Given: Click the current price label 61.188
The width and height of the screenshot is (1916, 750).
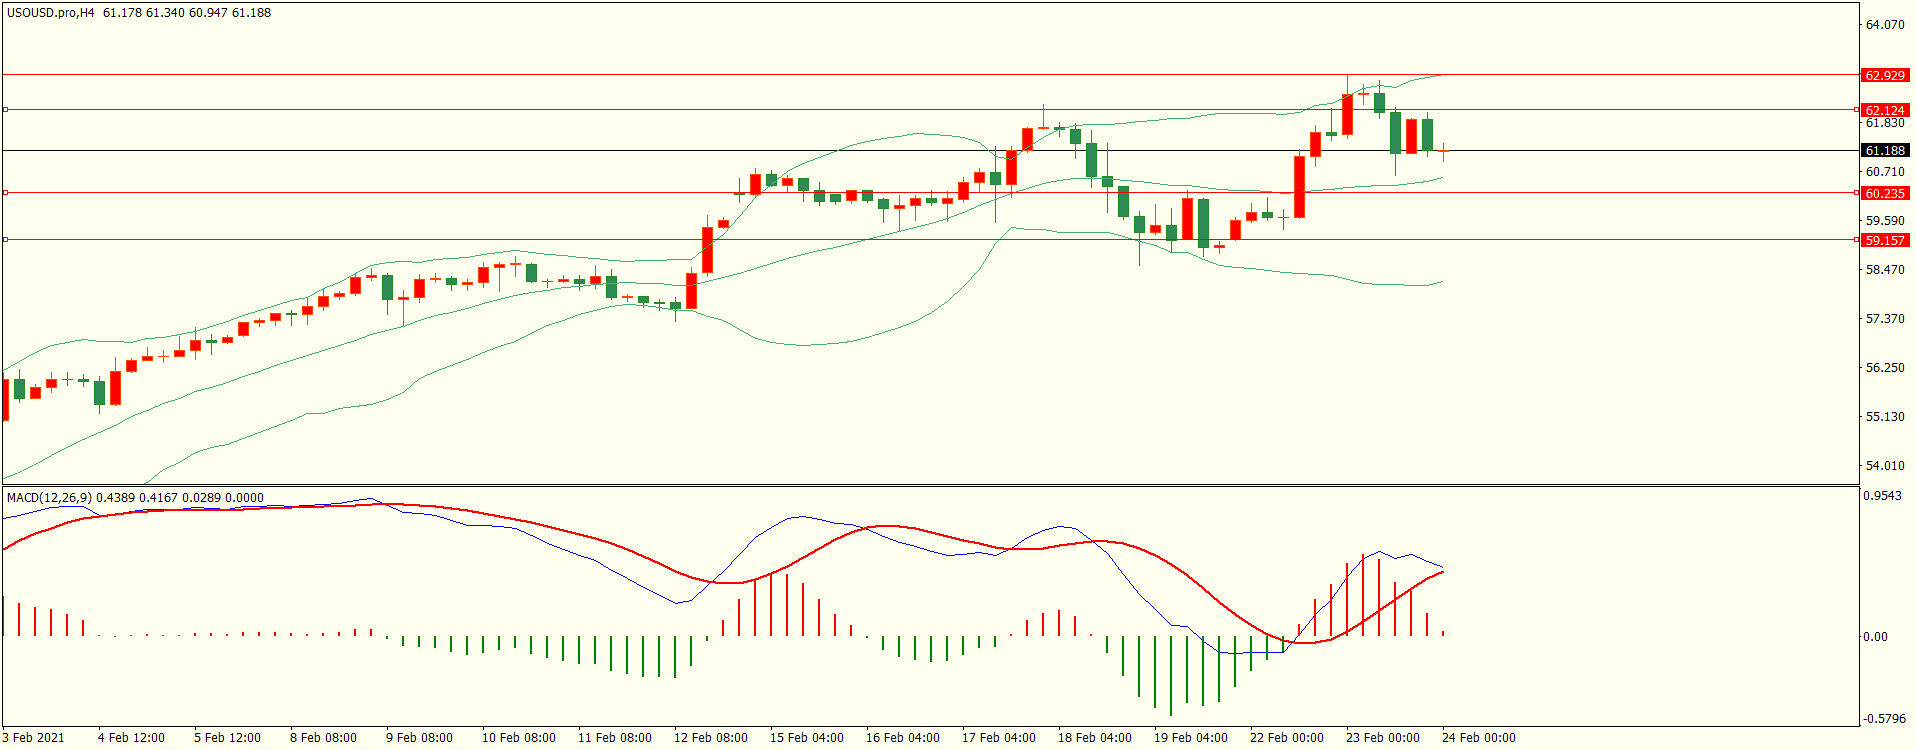Looking at the screenshot, I should pyautogui.click(x=1884, y=150).
